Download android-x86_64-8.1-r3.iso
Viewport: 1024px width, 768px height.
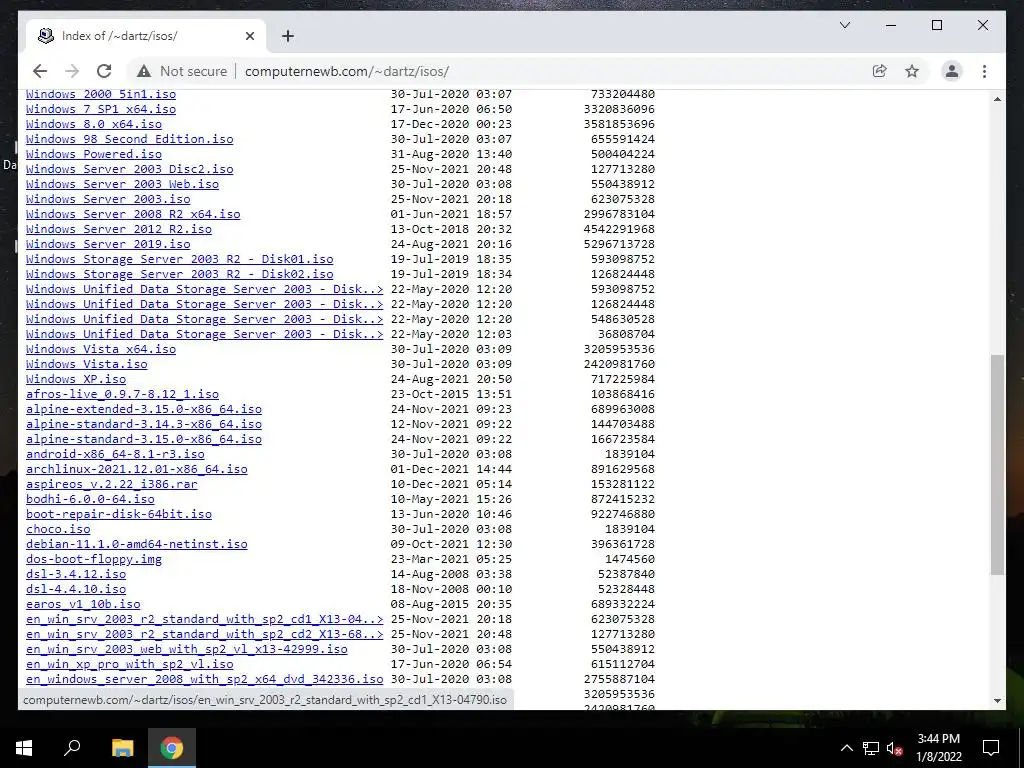tap(115, 455)
